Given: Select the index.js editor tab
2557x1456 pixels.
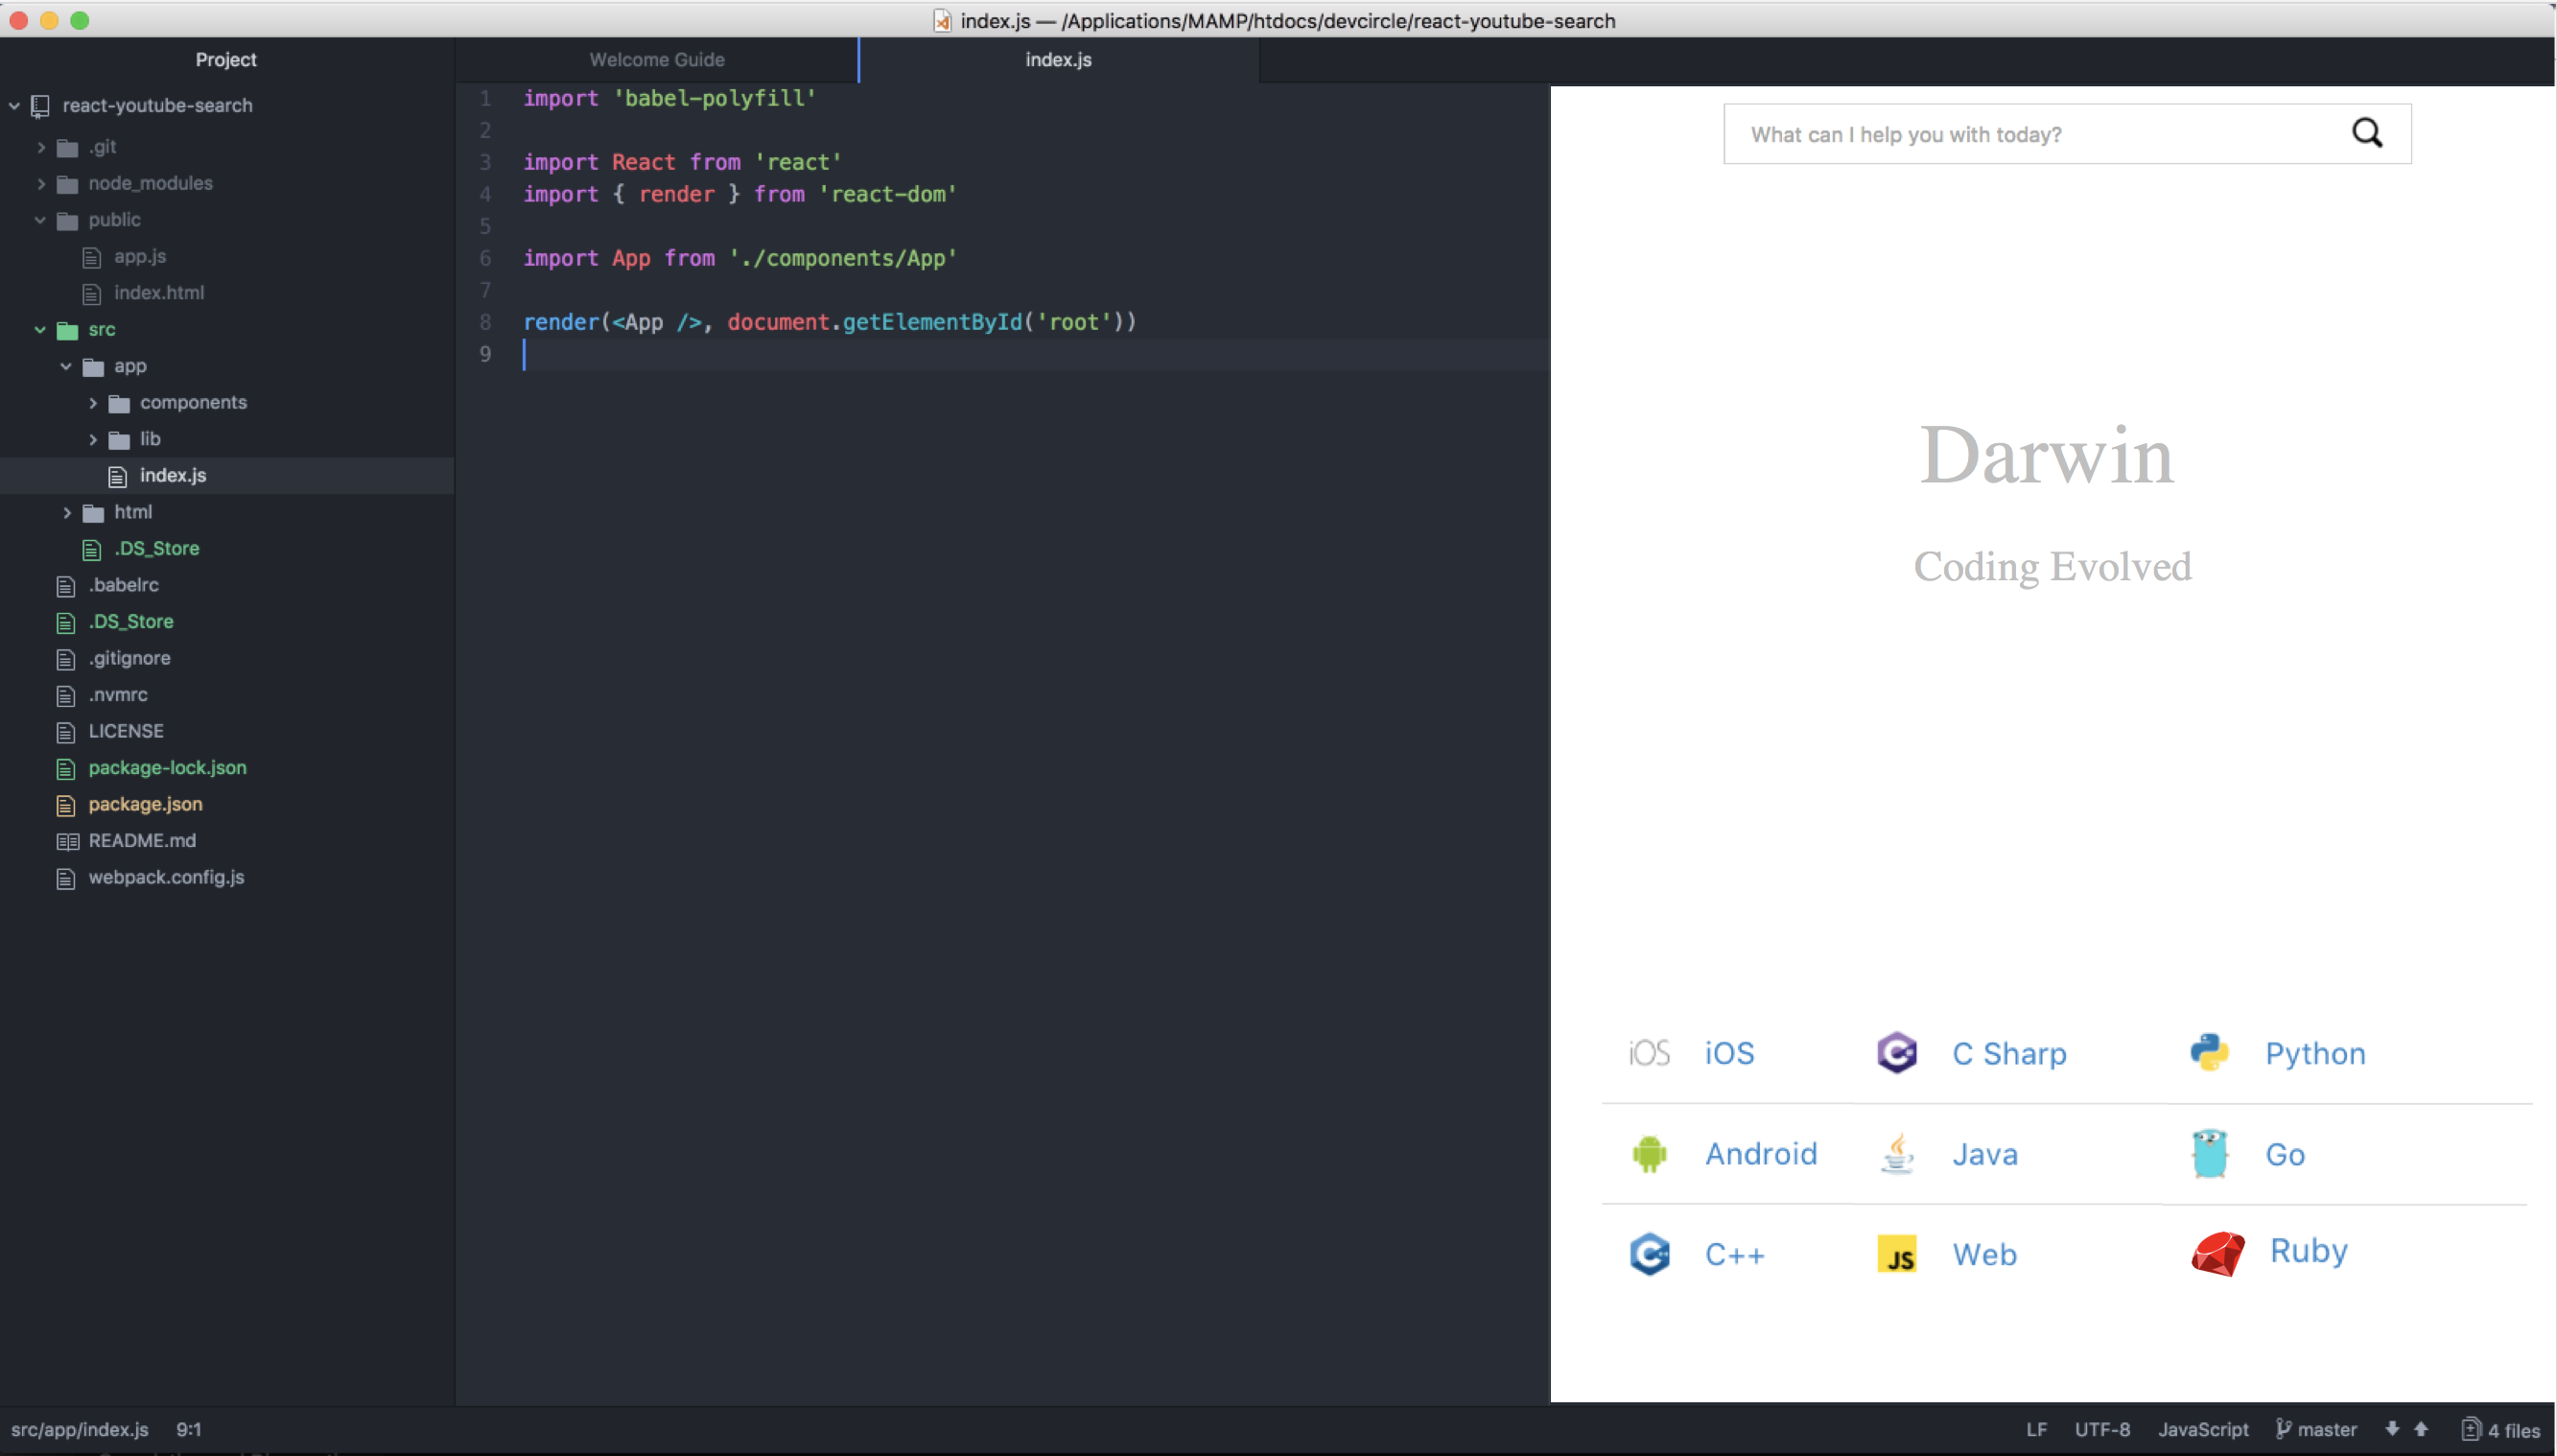Looking at the screenshot, I should point(1058,60).
